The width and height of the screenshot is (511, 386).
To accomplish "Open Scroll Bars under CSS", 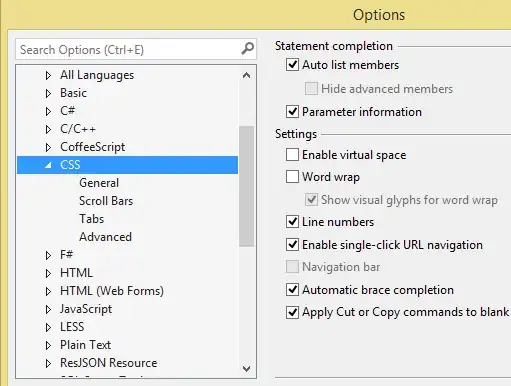I will (x=106, y=201).
